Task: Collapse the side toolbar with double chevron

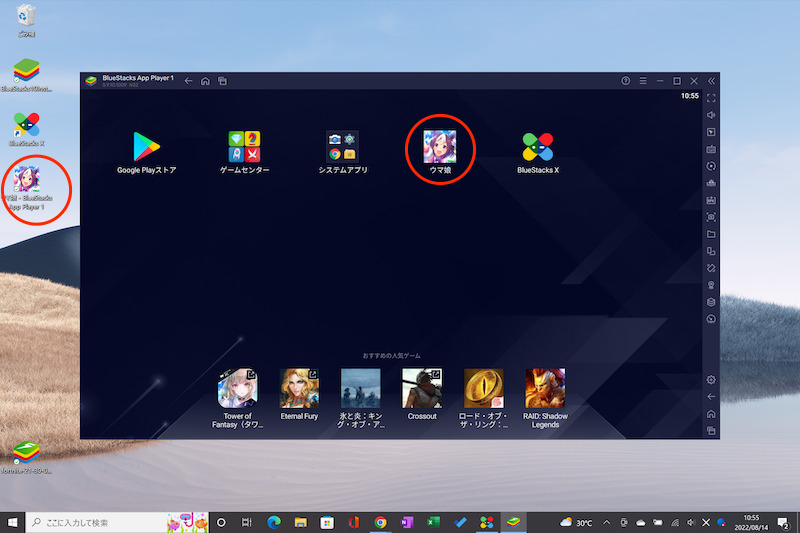Action: click(x=711, y=80)
